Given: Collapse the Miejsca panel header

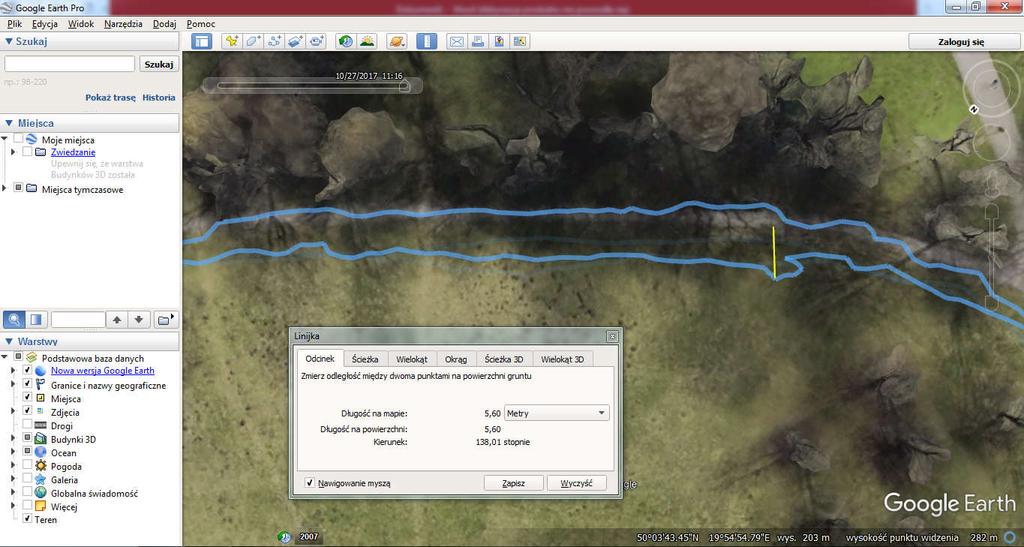Looking at the screenshot, I should pyautogui.click(x=89, y=123).
